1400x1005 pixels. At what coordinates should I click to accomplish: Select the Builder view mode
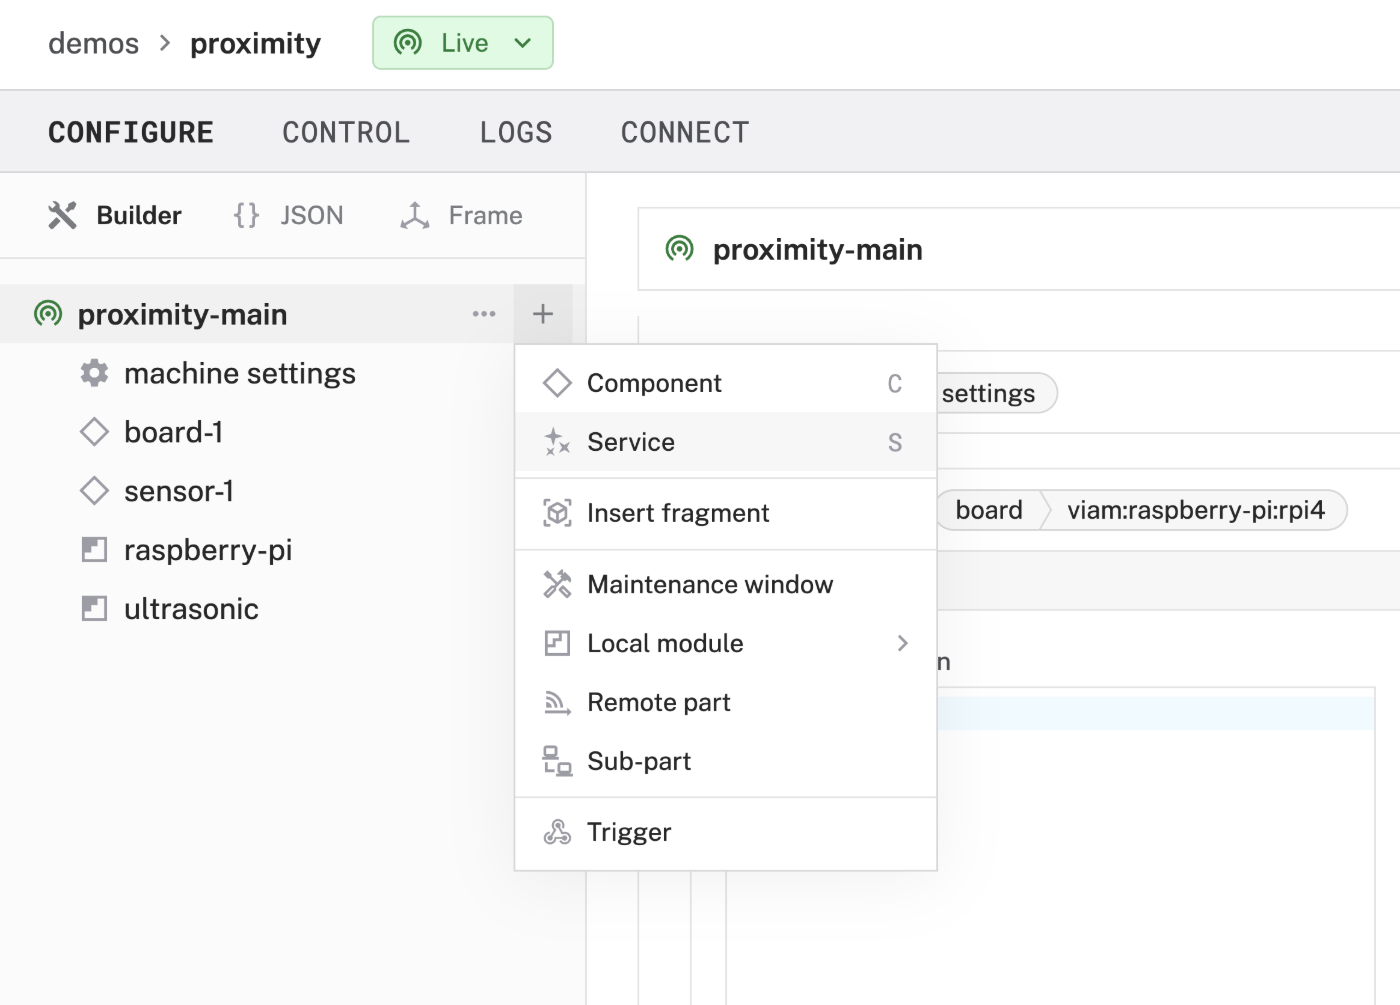[115, 215]
